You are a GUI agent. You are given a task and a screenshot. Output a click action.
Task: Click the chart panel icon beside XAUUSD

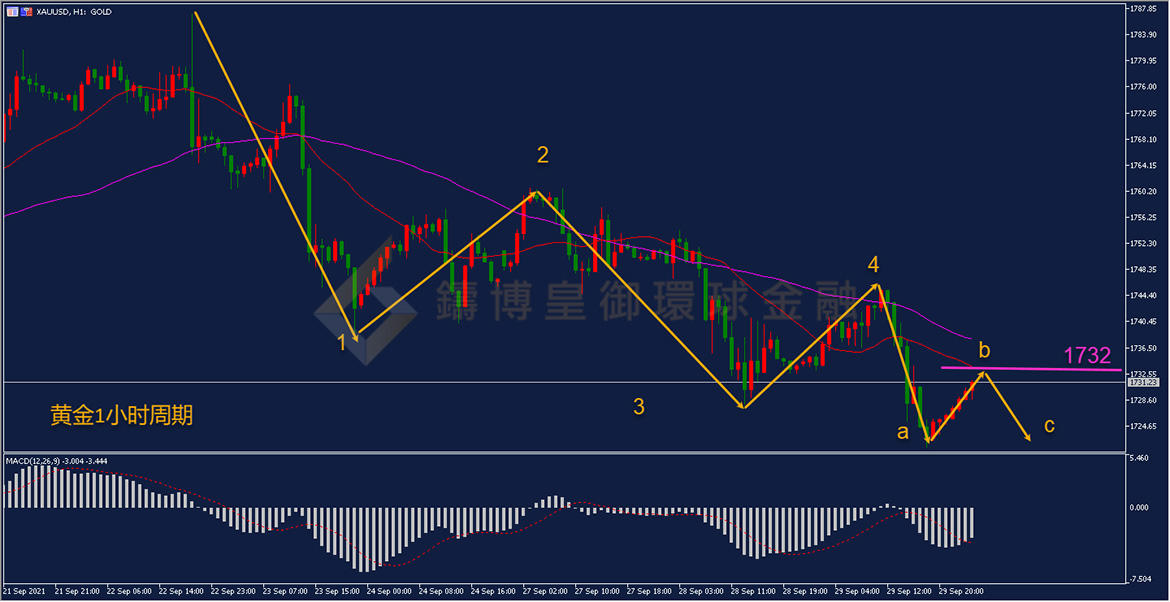(x=12, y=12)
